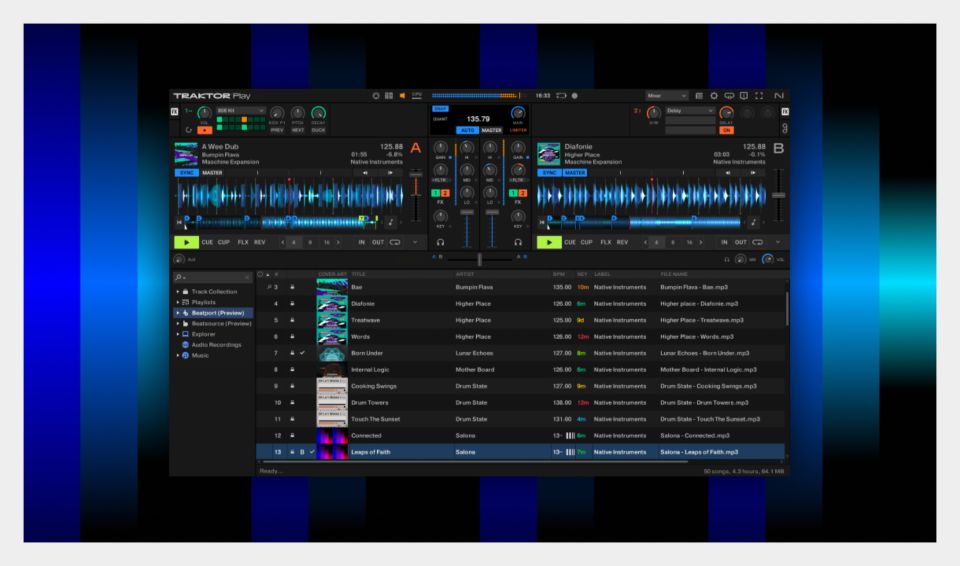Click the crossfader handle between decks
Screen dimensions: 960x566
click(x=480, y=258)
